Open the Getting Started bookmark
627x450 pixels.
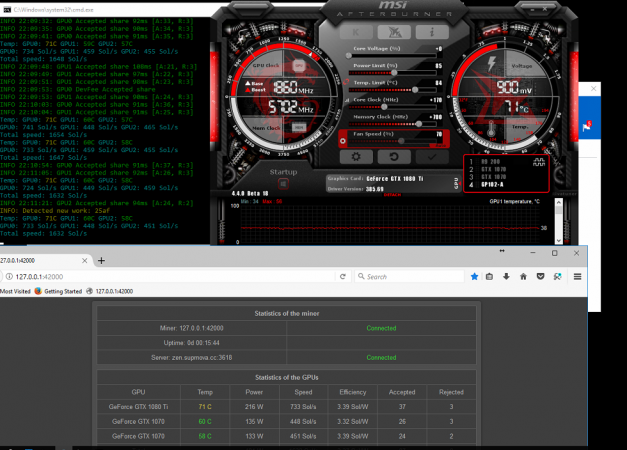[x=58, y=291]
